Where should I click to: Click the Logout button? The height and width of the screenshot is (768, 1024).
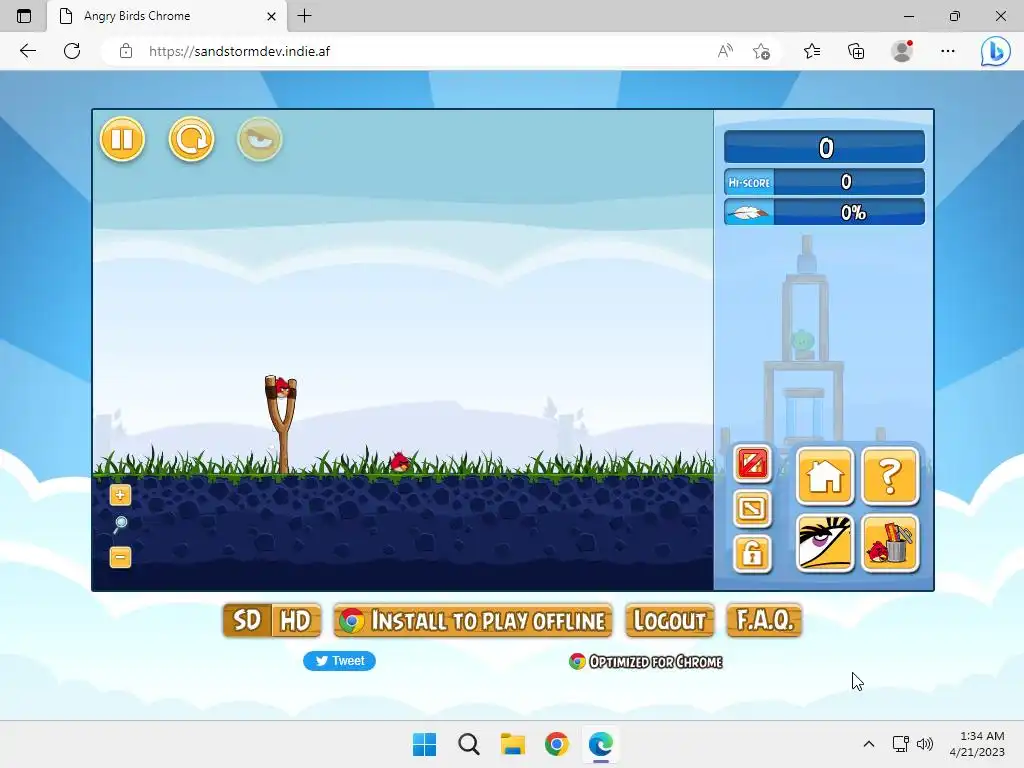pyautogui.click(x=669, y=620)
